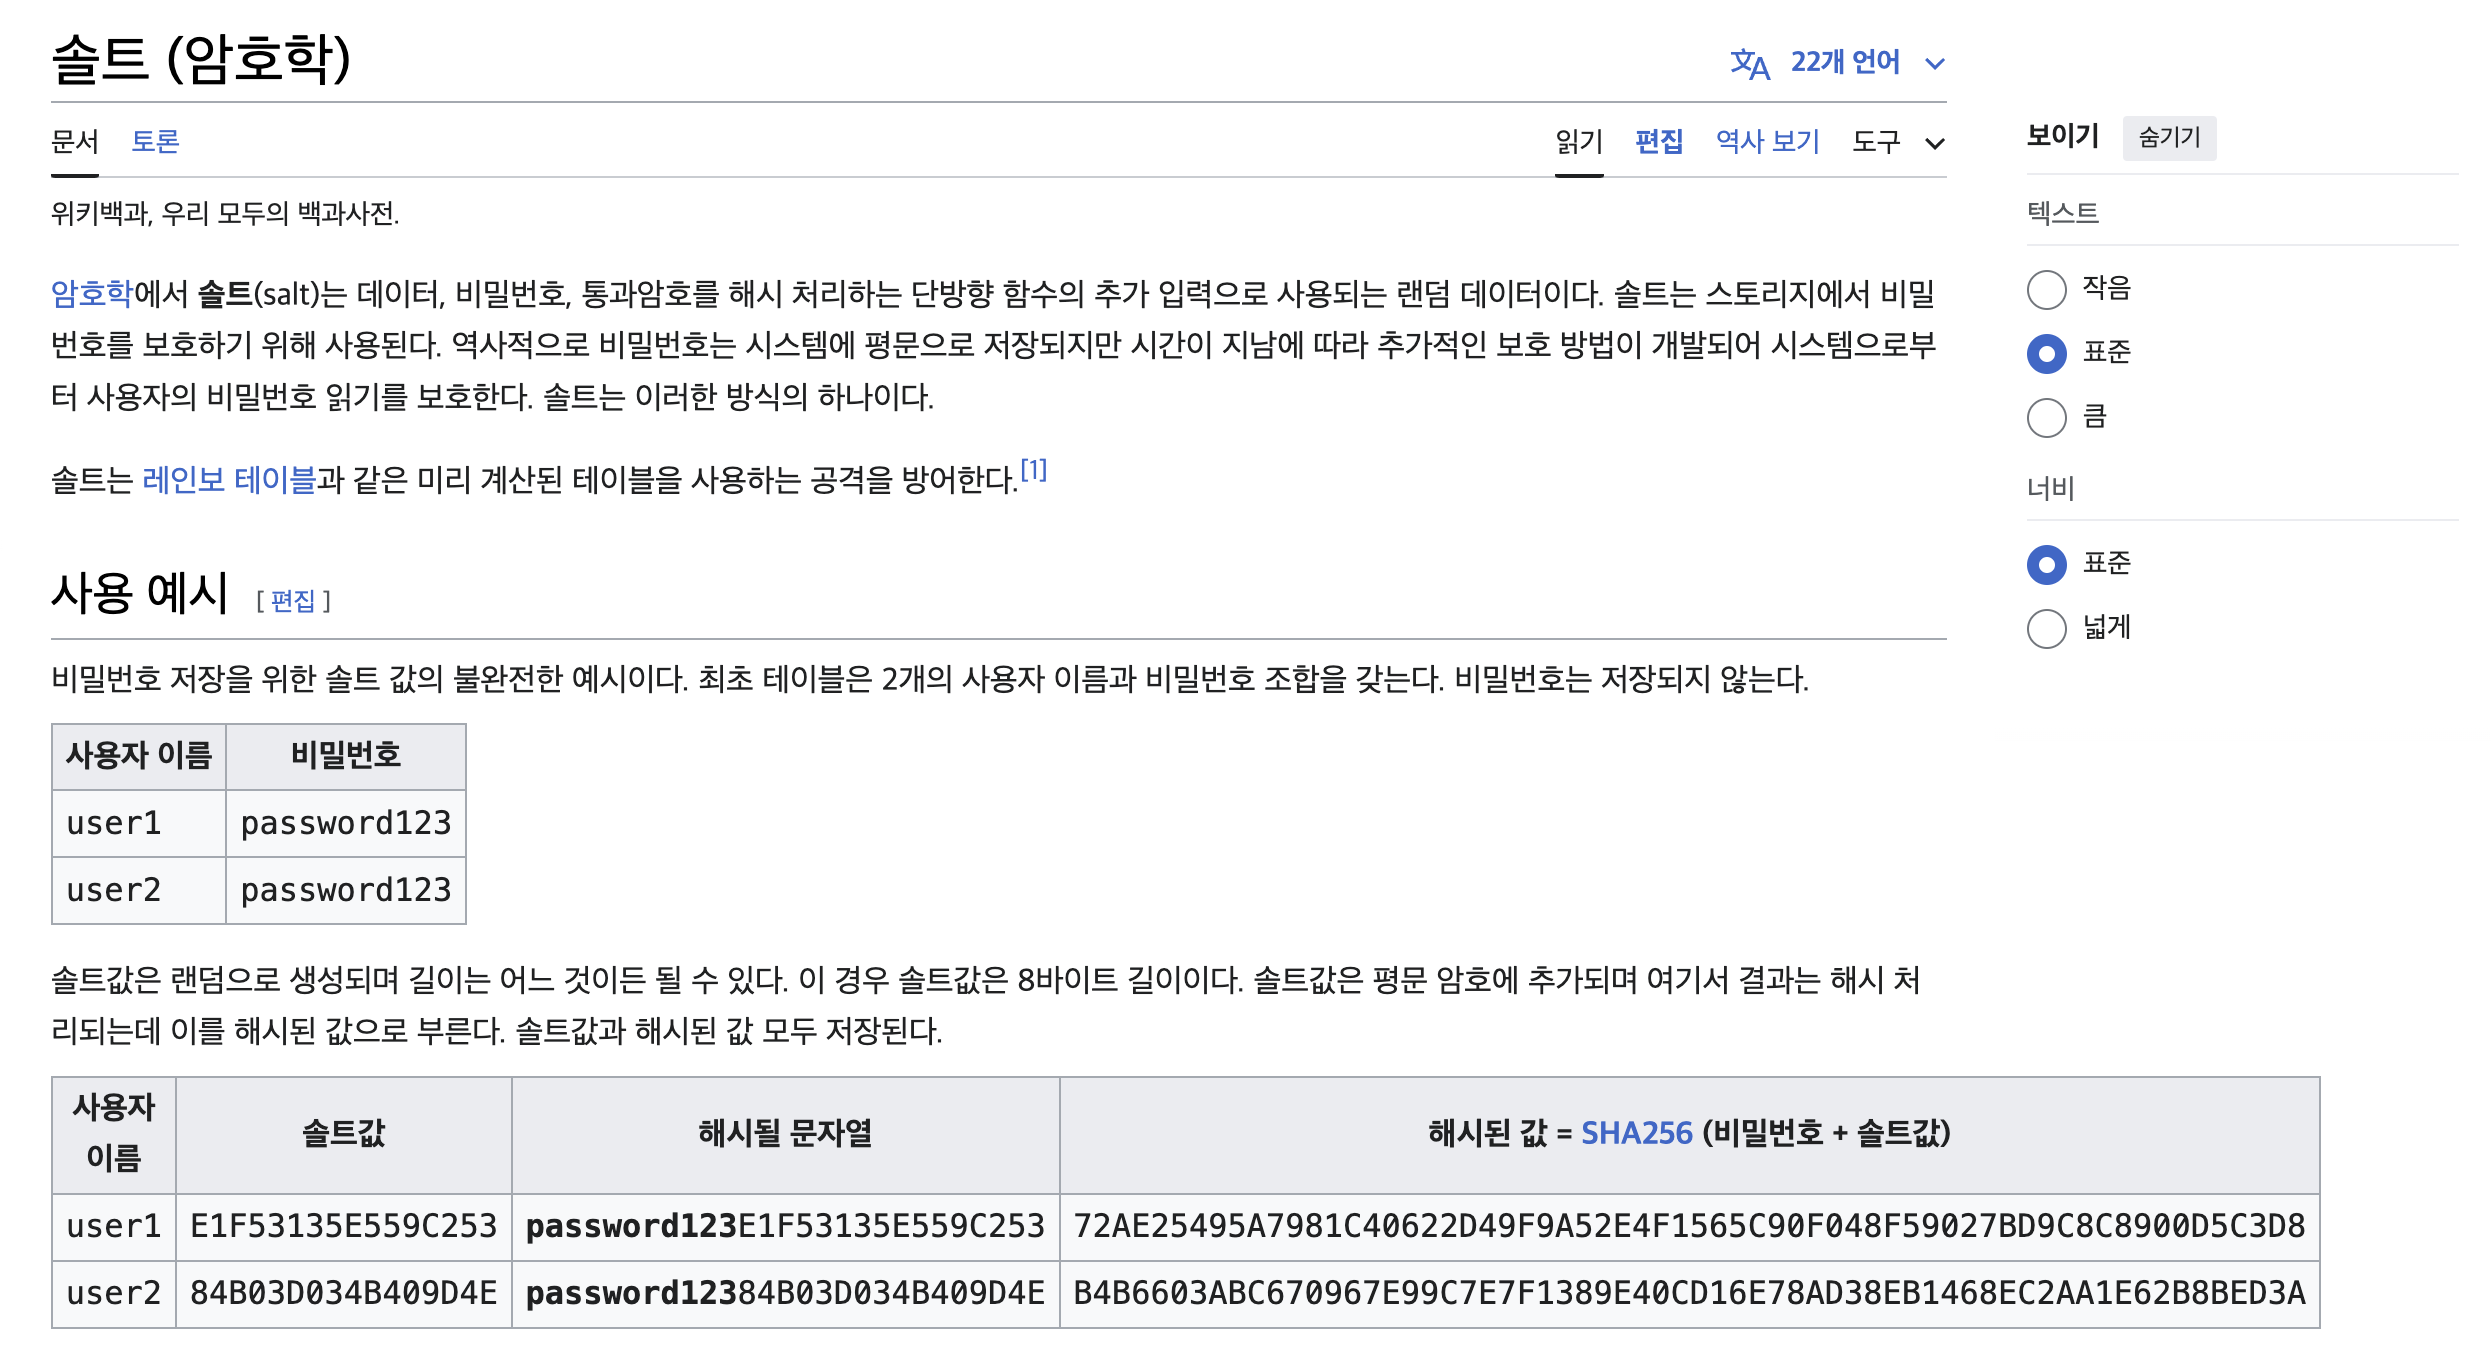Click the 사용 예시 section heading

pyautogui.click(x=140, y=593)
